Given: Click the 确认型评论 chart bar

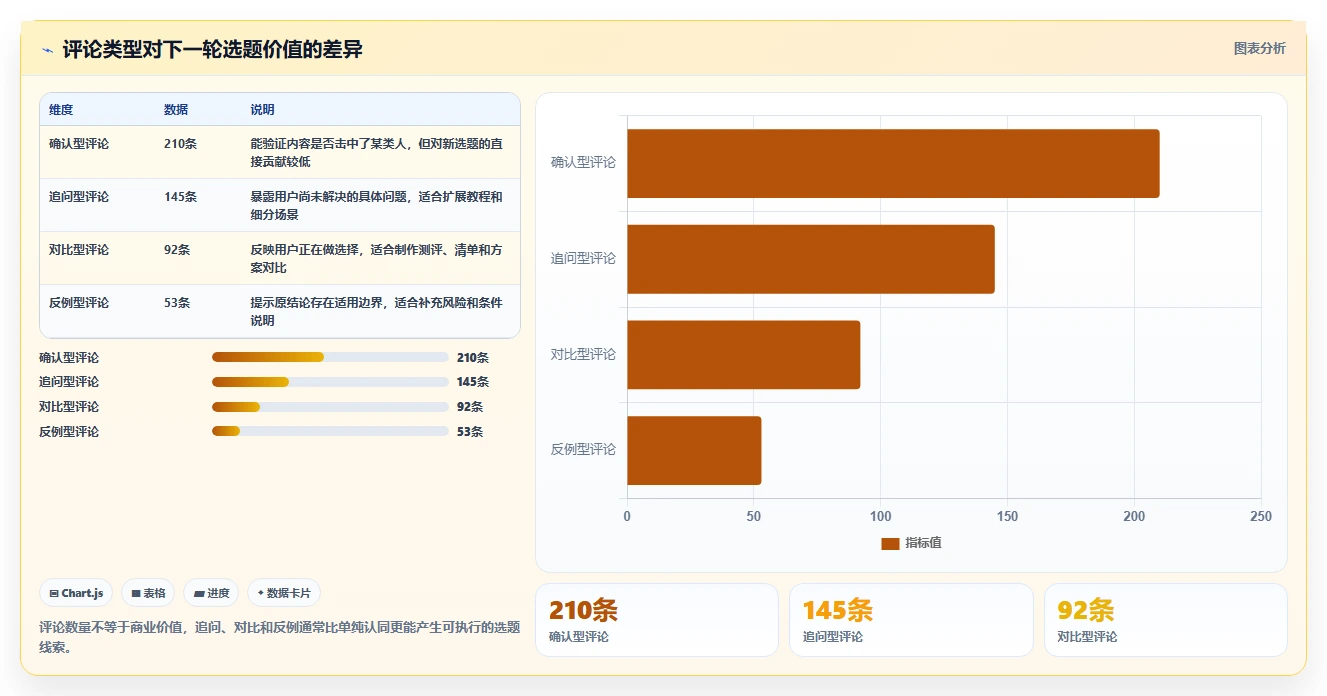Looking at the screenshot, I should [893, 163].
